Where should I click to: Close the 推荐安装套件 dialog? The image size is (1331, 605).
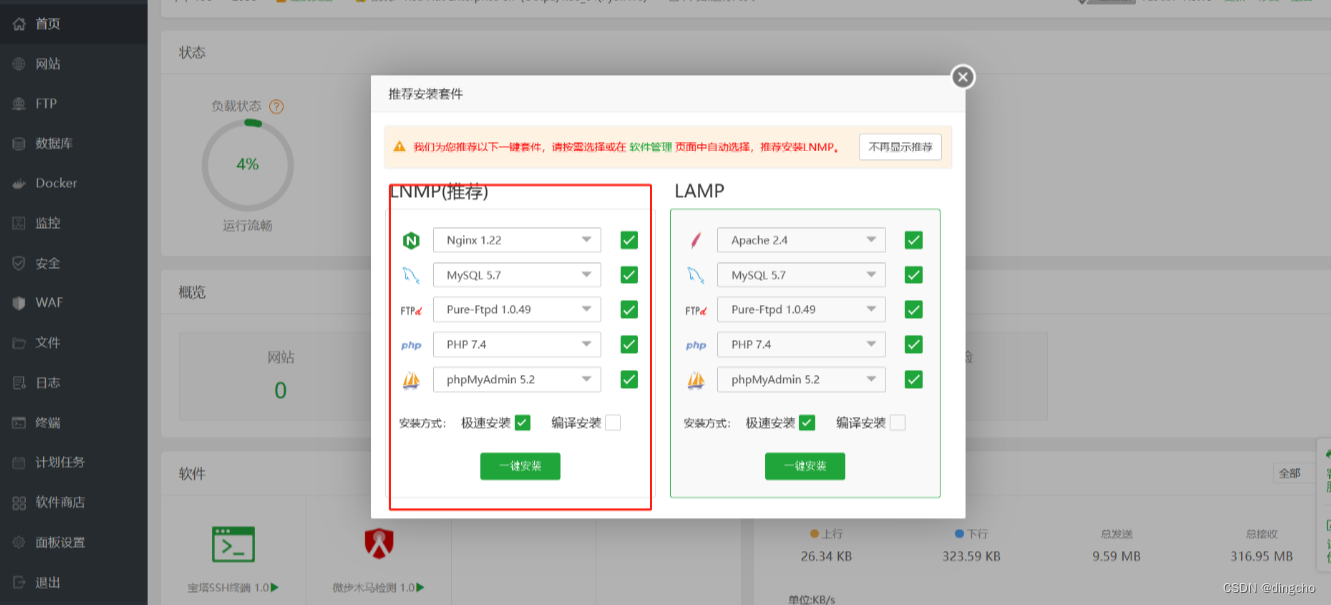click(962, 77)
